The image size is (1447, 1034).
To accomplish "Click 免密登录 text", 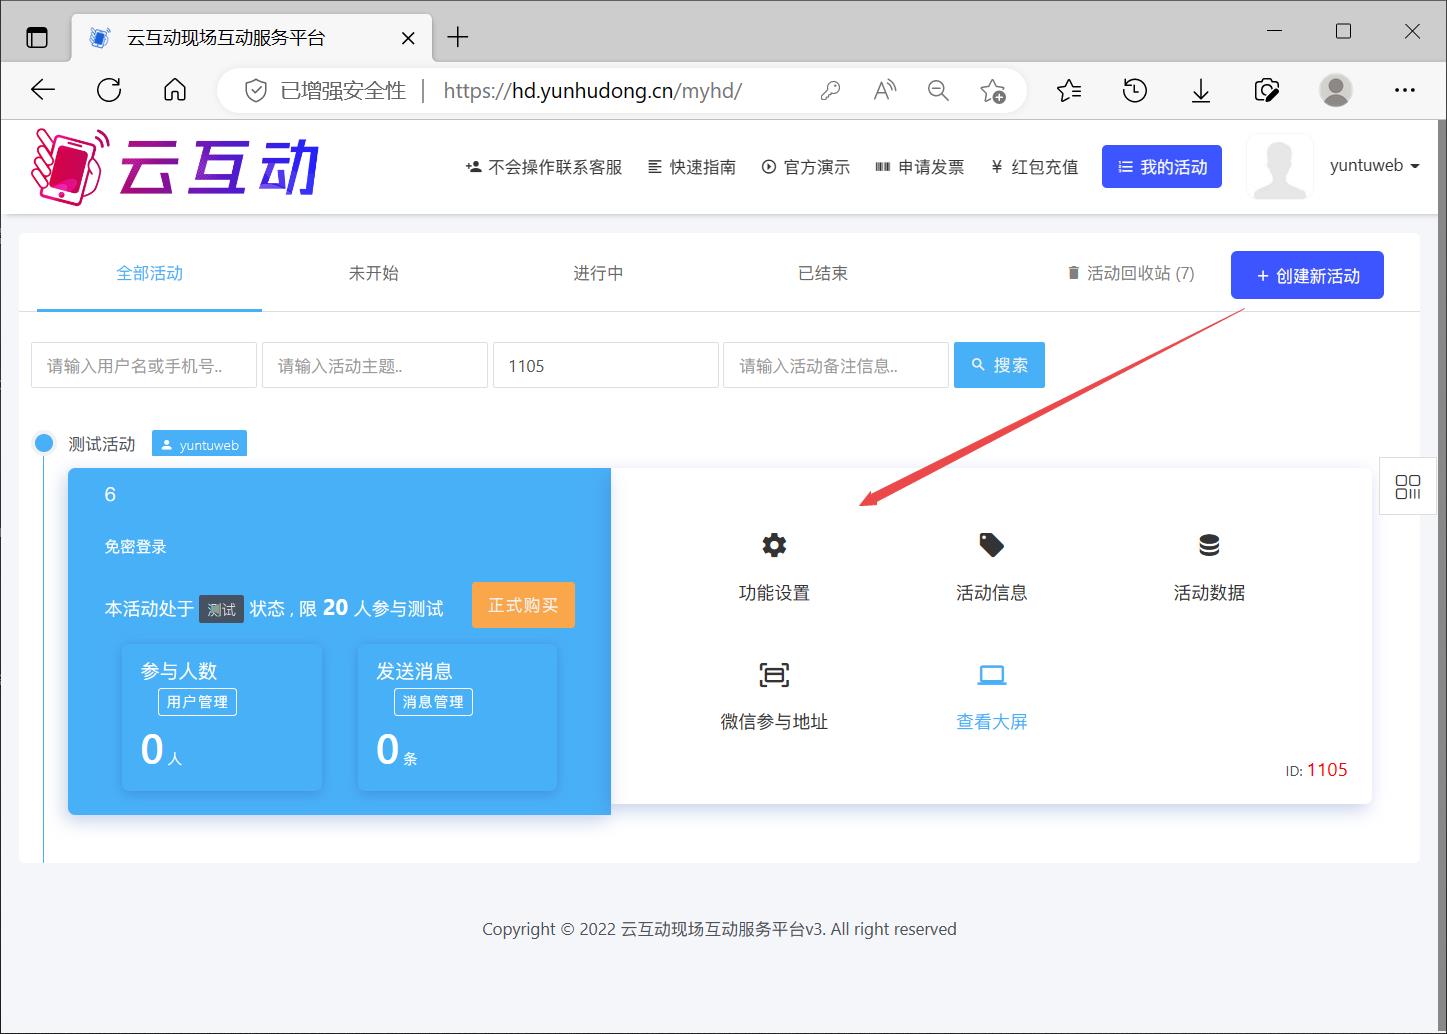I will click(x=135, y=547).
